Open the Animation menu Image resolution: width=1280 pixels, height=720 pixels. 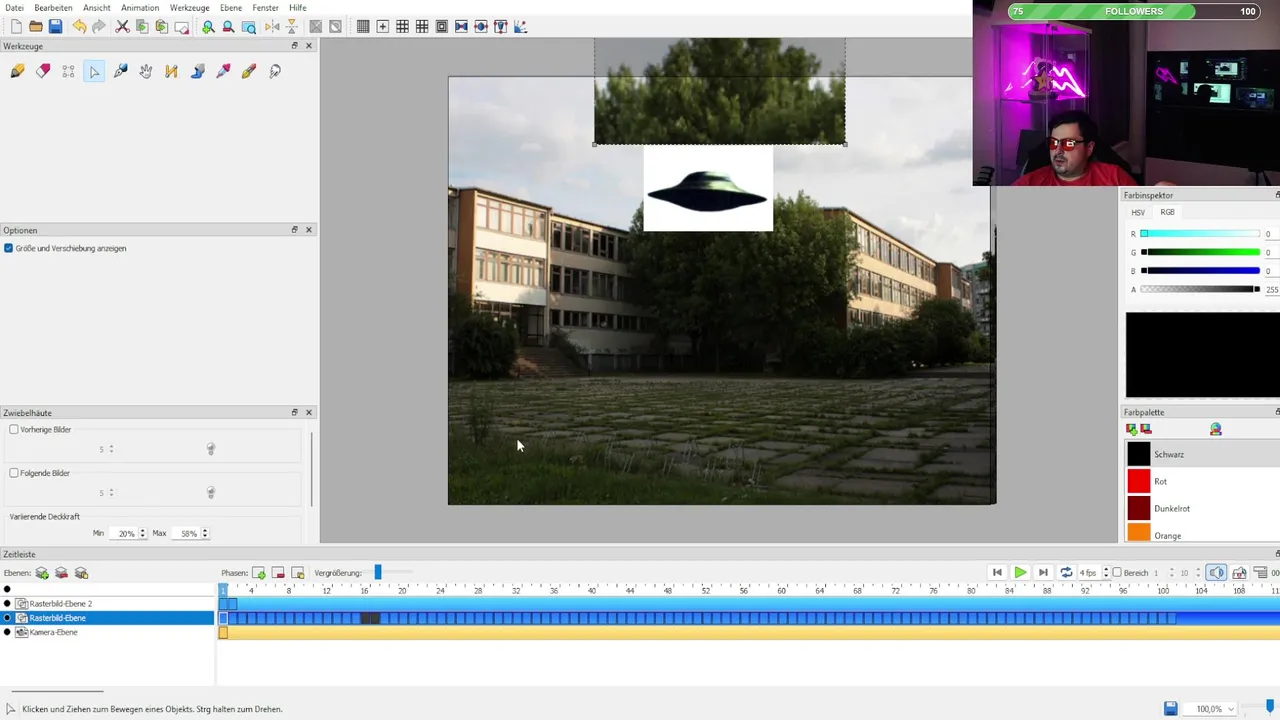140,8
